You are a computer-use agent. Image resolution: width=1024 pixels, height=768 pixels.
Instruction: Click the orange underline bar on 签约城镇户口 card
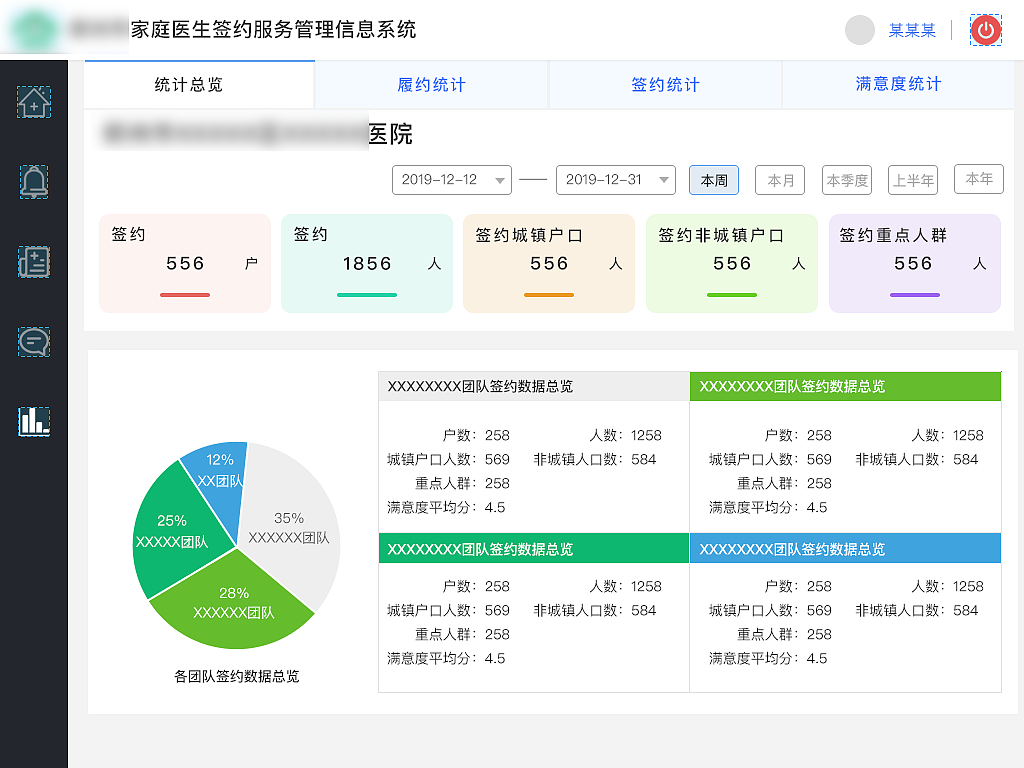(x=548, y=295)
